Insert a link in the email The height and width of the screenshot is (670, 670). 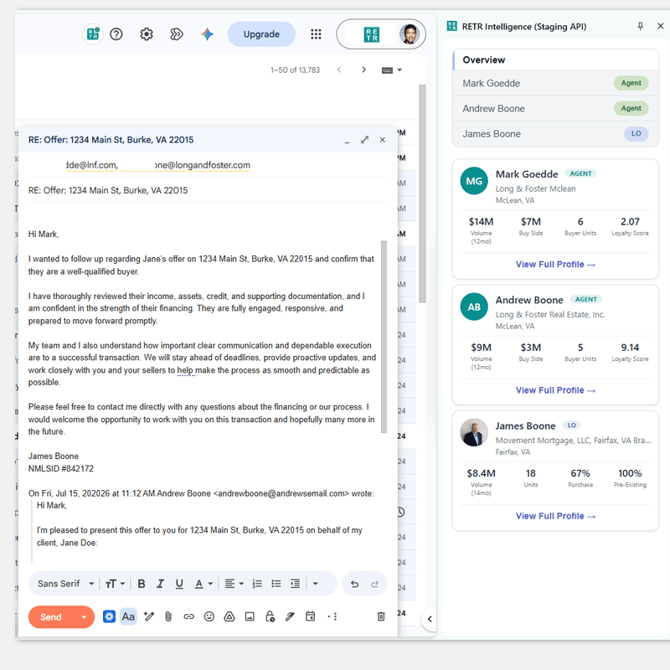pyautogui.click(x=188, y=617)
